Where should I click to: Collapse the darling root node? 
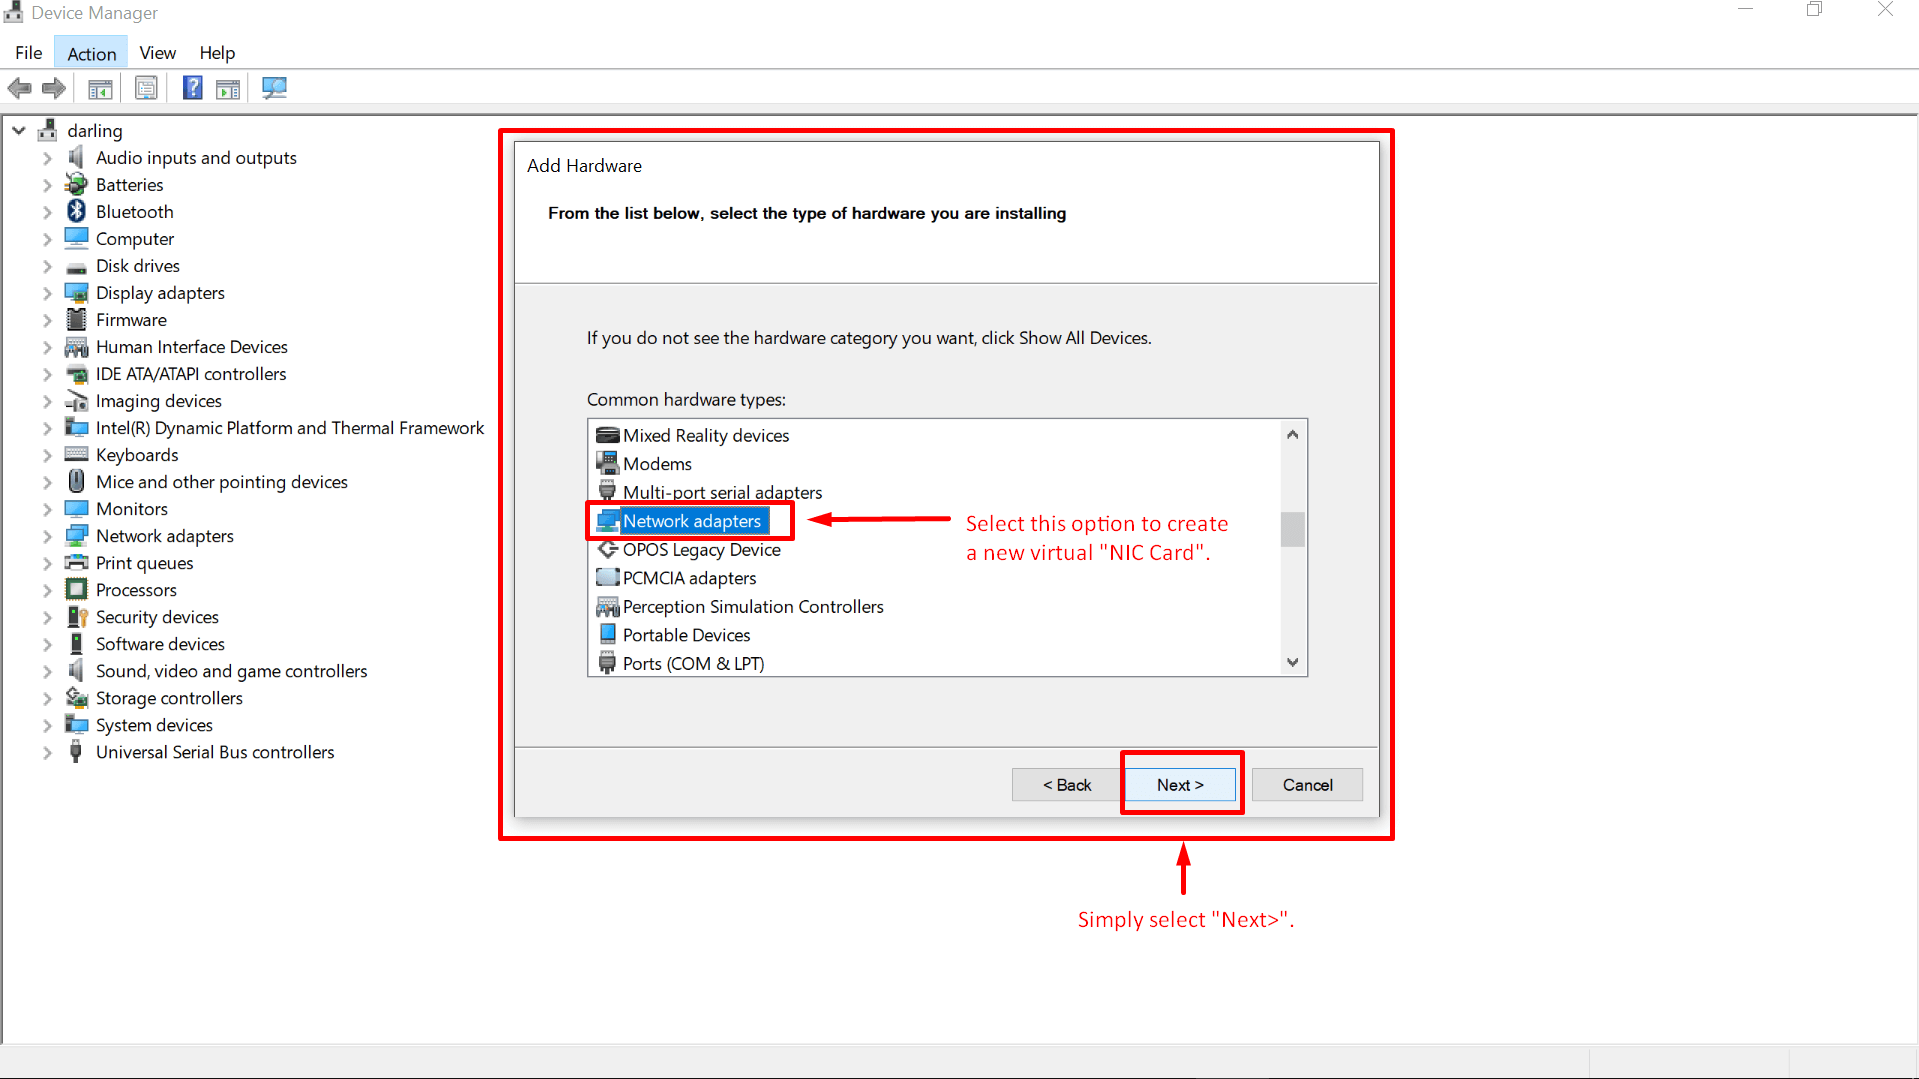point(18,130)
